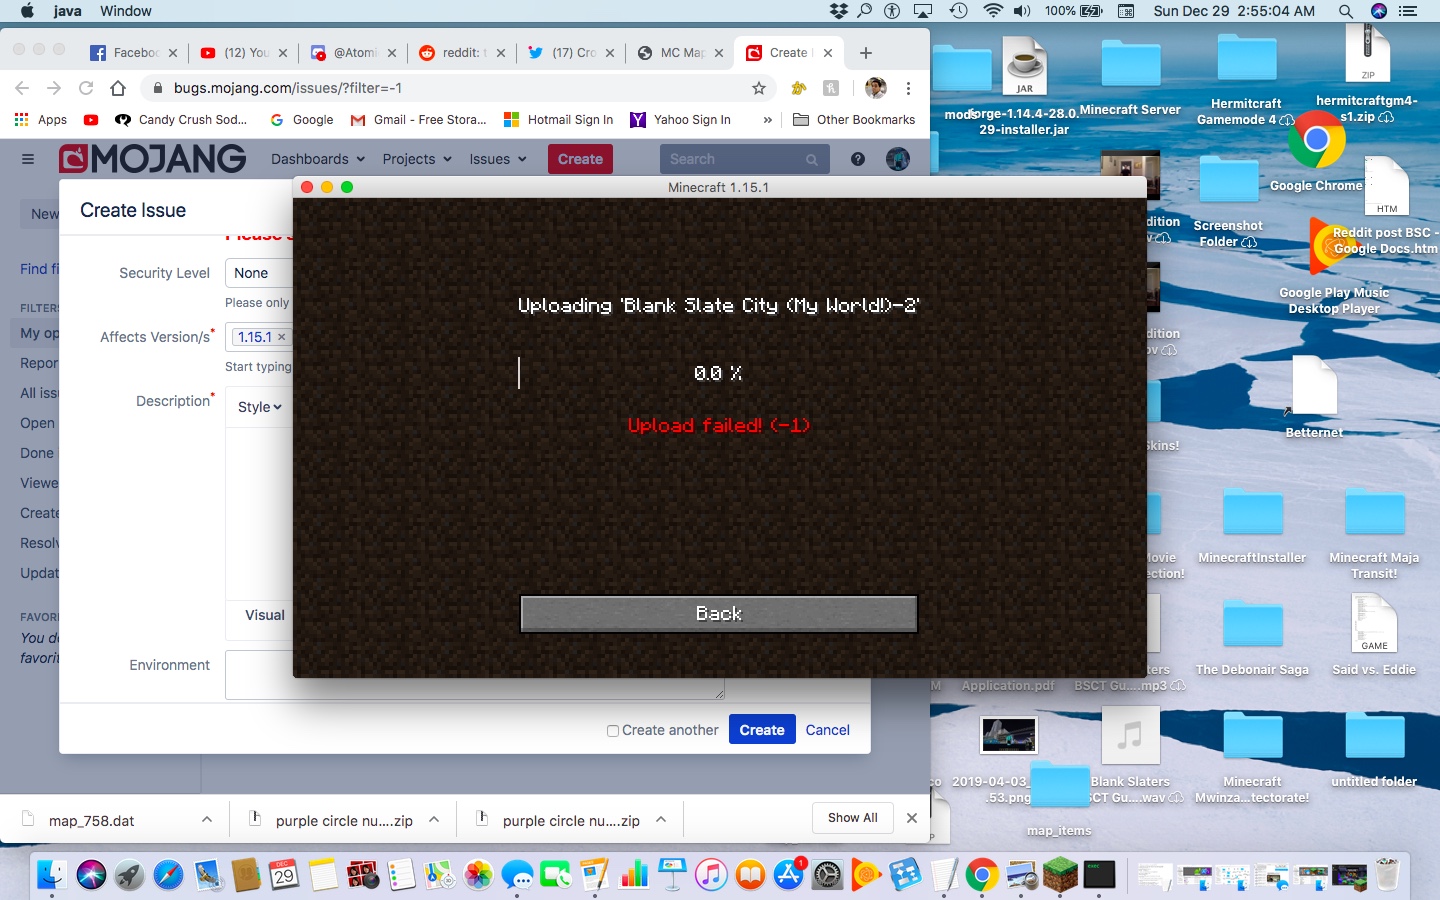Open Notification Center icon

[1408, 11]
